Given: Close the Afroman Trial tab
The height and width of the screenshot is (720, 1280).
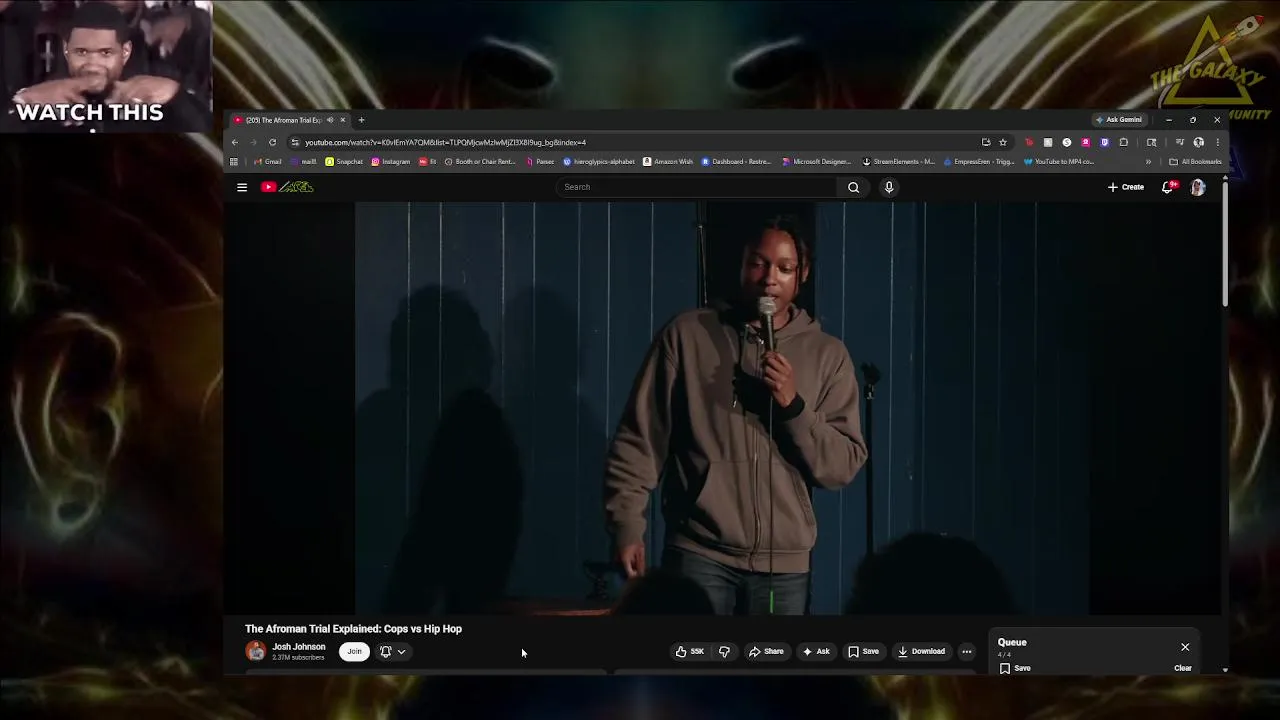Looking at the screenshot, I should pyautogui.click(x=342, y=120).
